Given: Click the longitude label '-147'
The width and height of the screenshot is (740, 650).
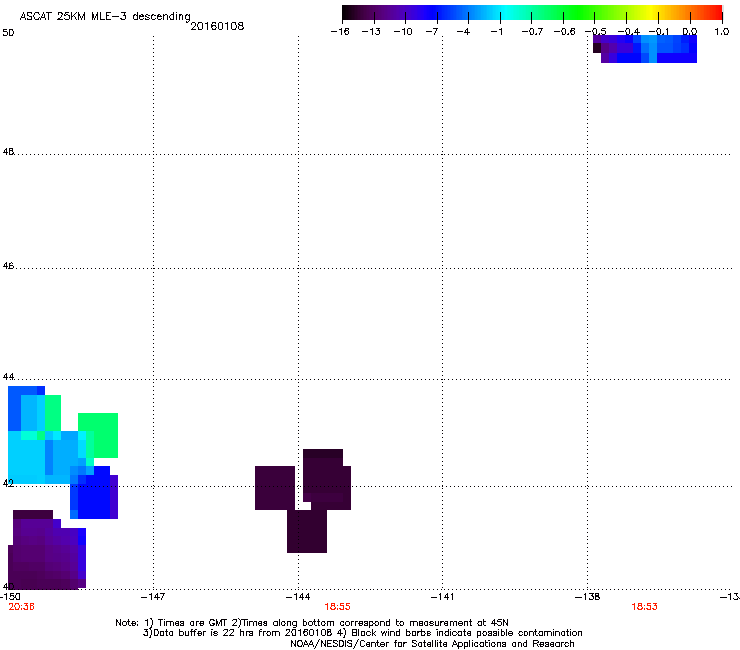Looking at the screenshot, I should [153, 597].
